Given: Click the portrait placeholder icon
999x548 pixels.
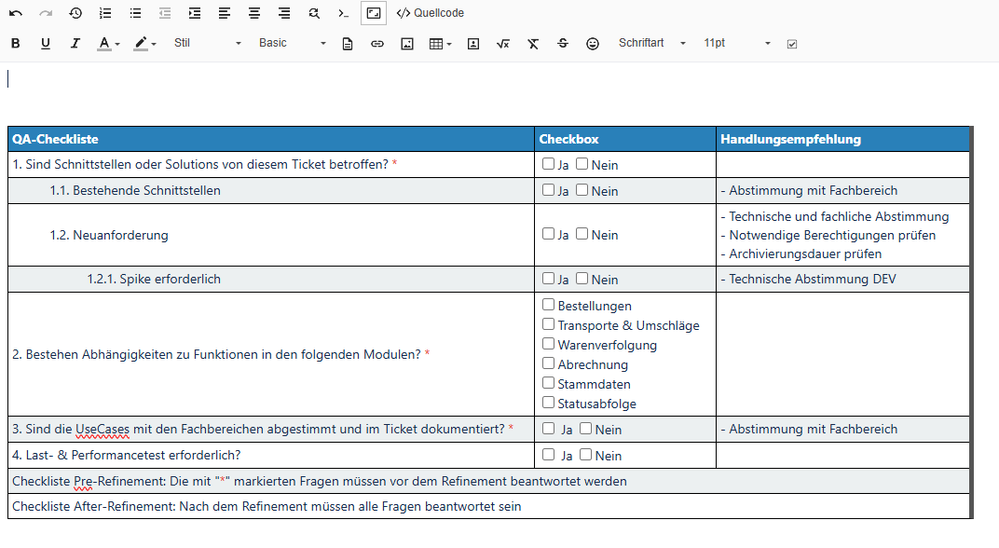Looking at the screenshot, I should [x=473, y=43].
